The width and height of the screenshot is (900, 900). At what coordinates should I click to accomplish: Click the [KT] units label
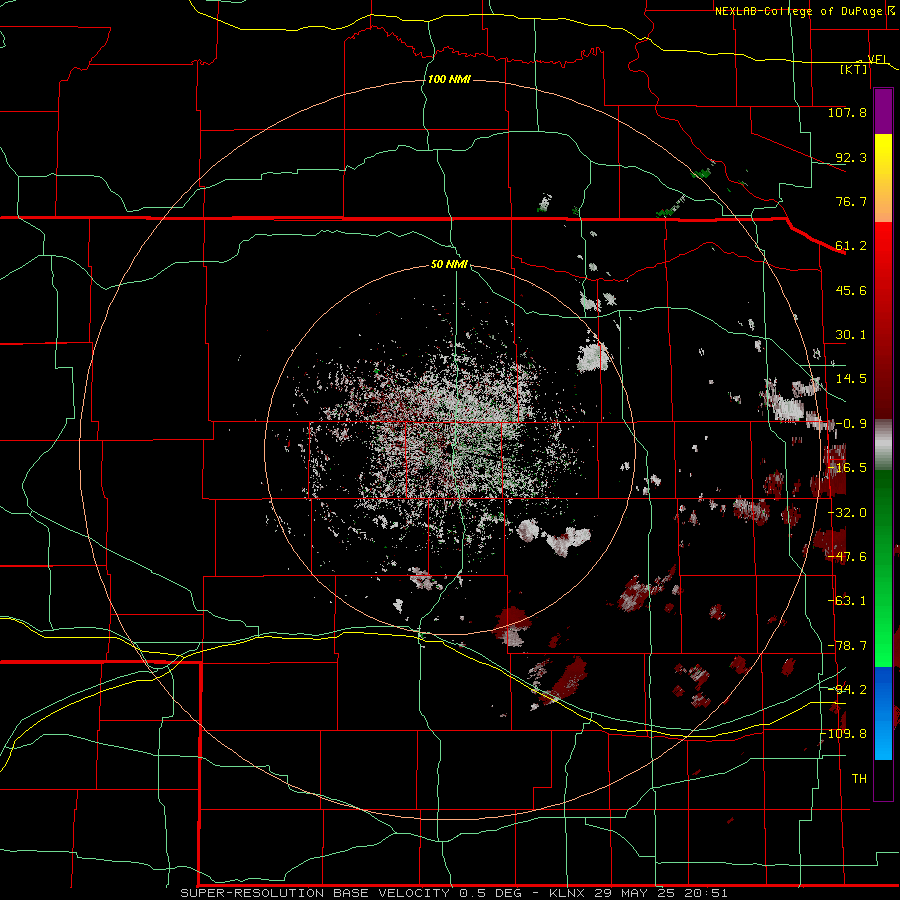pyautogui.click(x=854, y=69)
